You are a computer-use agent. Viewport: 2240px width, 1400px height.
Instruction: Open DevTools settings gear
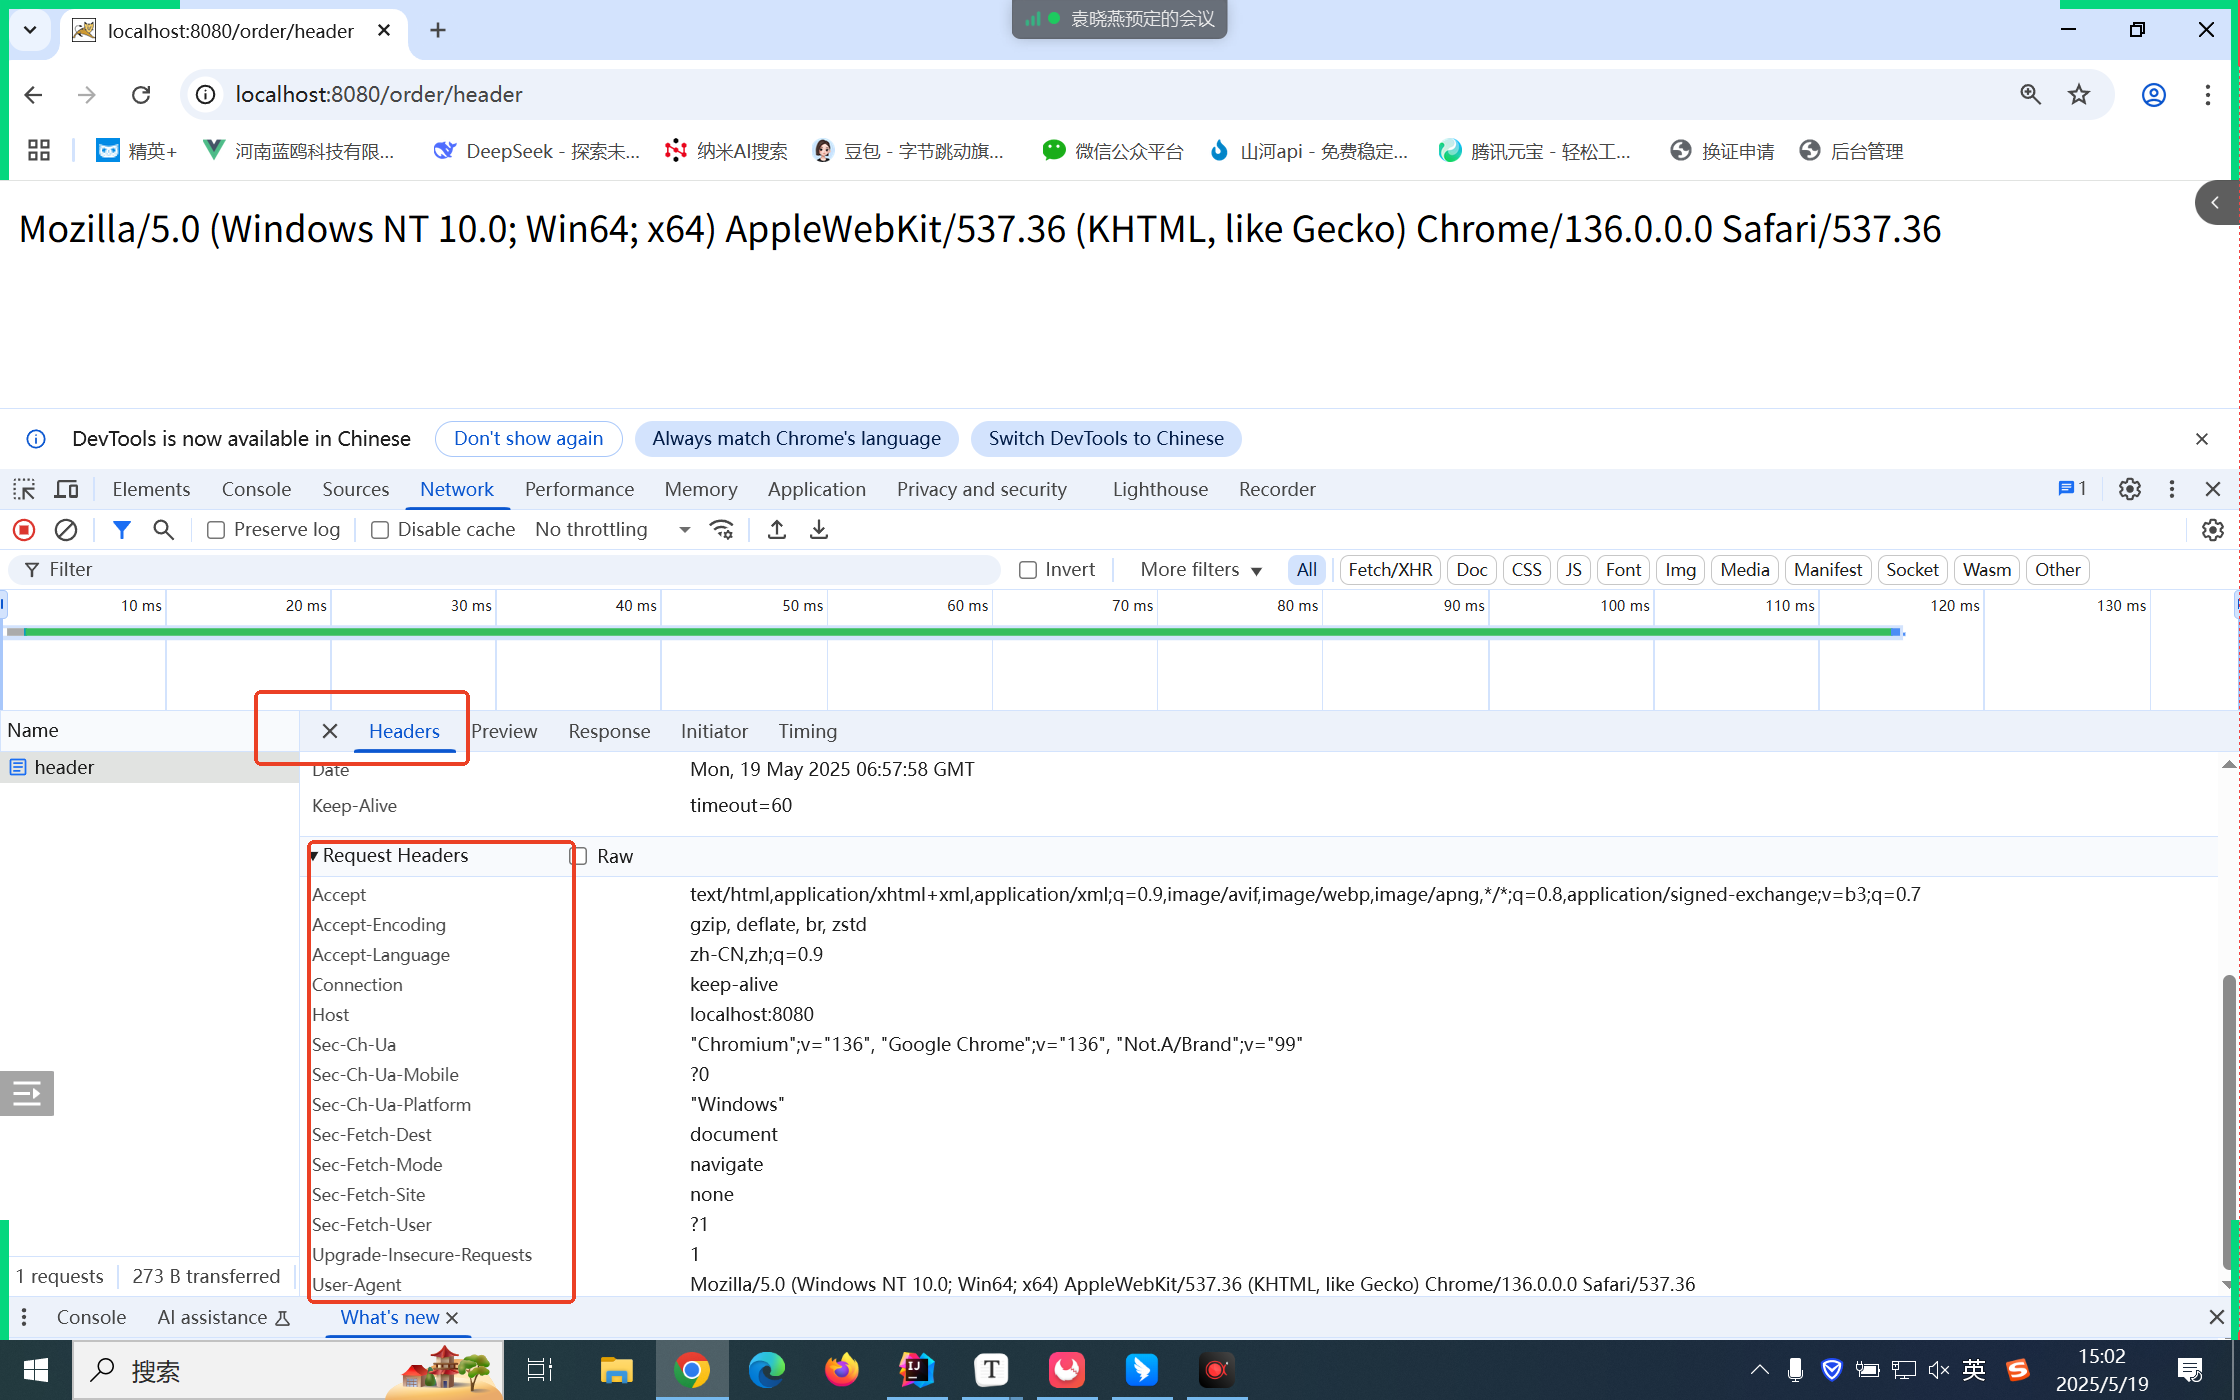pyautogui.click(x=2129, y=489)
